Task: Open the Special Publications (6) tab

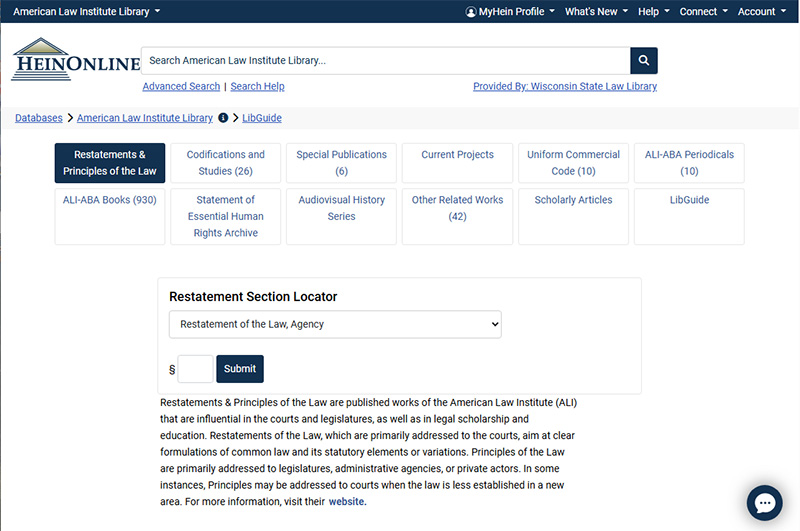Action: tap(341, 163)
